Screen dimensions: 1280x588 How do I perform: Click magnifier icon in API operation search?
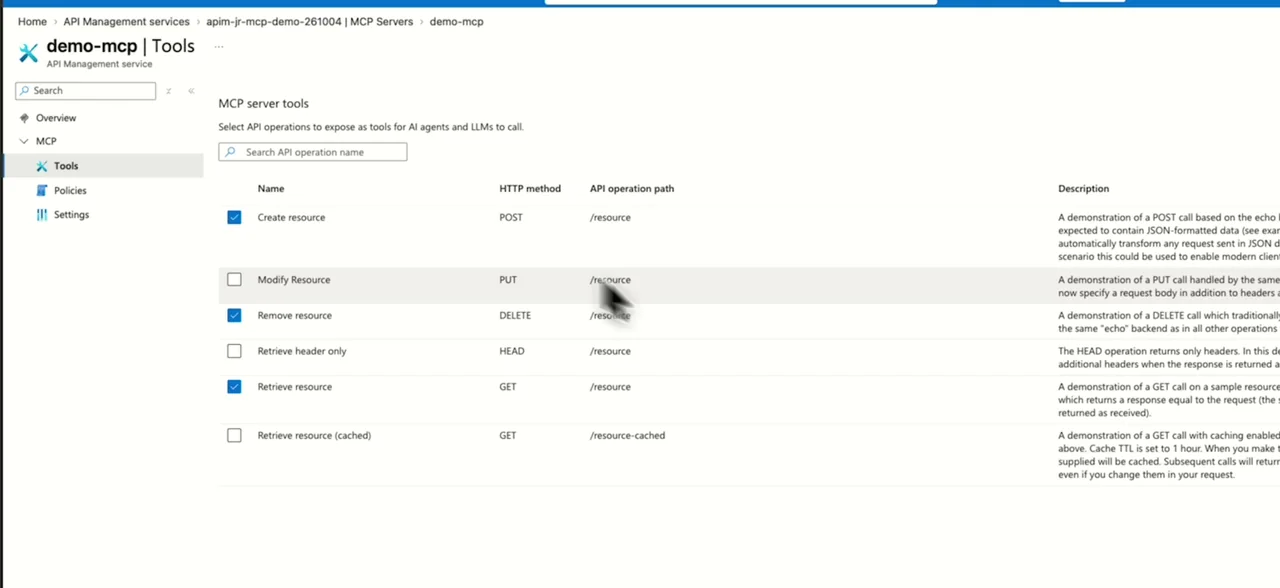231,152
